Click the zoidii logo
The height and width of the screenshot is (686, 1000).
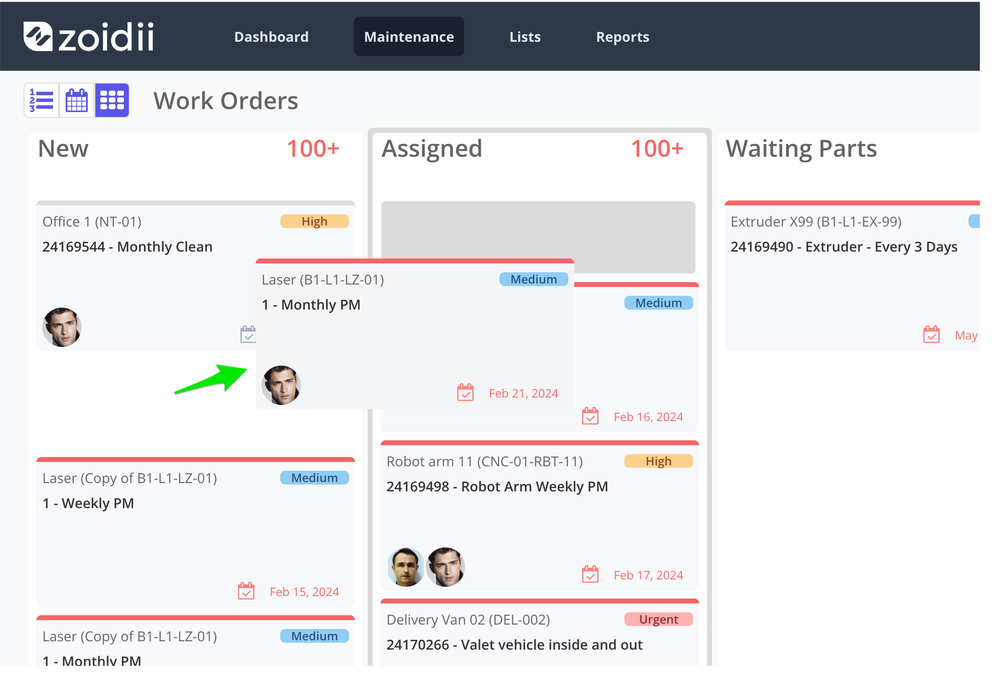tap(89, 36)
